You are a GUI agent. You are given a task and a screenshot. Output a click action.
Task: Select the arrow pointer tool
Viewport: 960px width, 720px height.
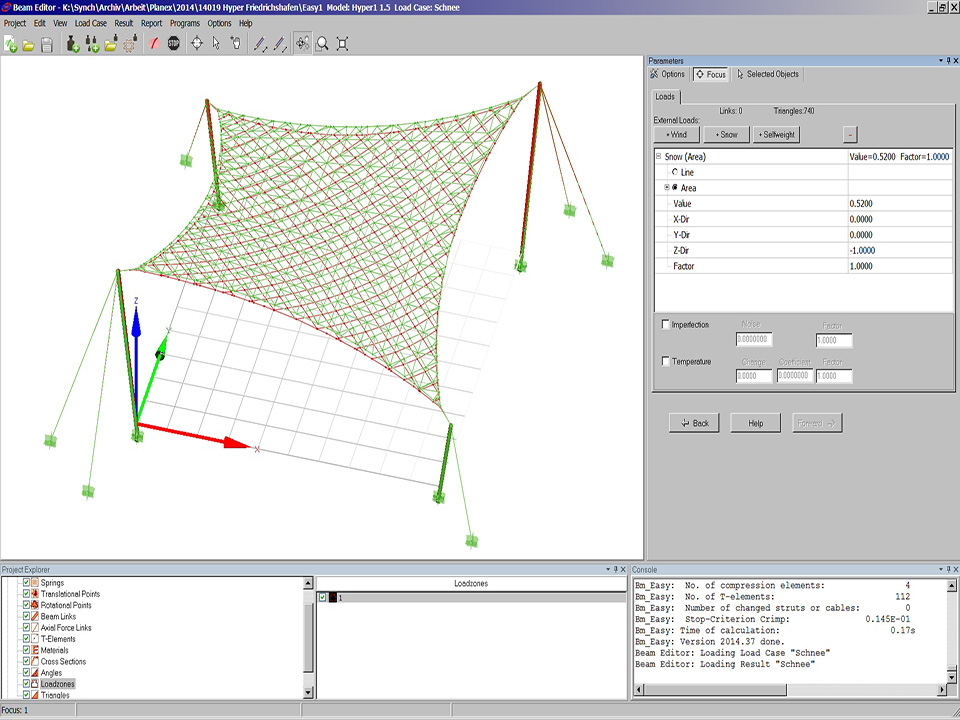(x=216, y=43)
